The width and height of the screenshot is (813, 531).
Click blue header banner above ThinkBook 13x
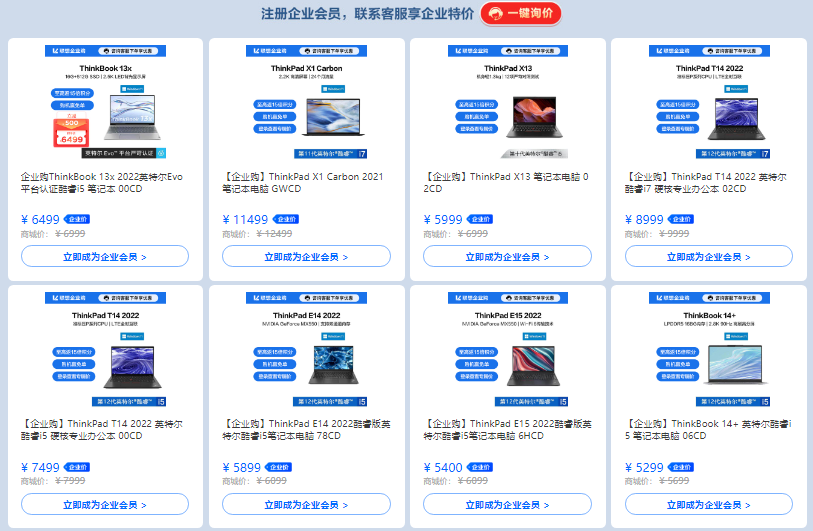click(105, 51)
